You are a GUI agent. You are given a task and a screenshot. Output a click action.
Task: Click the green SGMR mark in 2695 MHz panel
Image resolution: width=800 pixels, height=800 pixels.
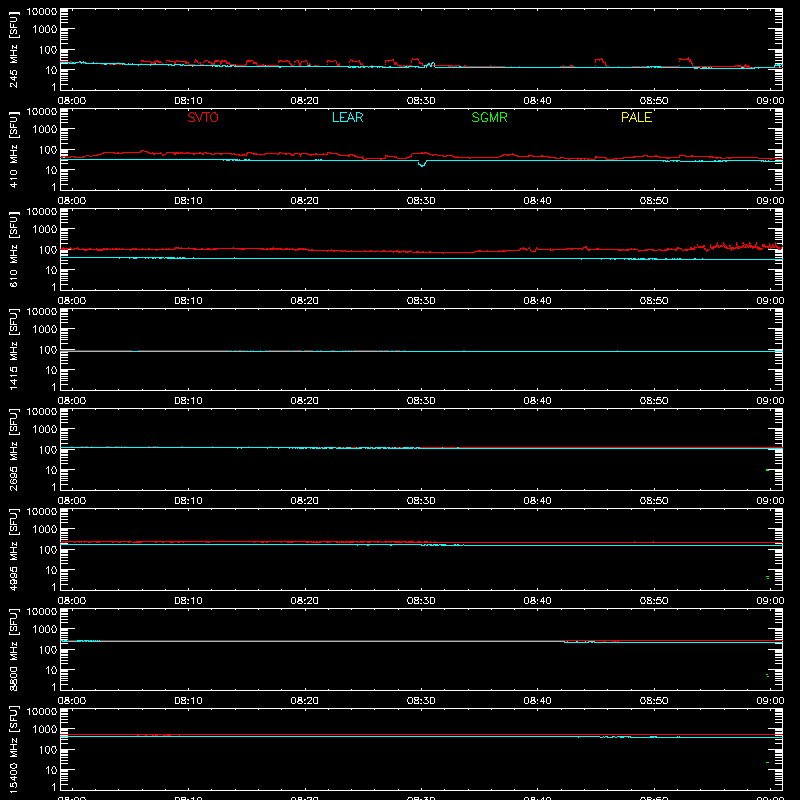click(768, 470)
